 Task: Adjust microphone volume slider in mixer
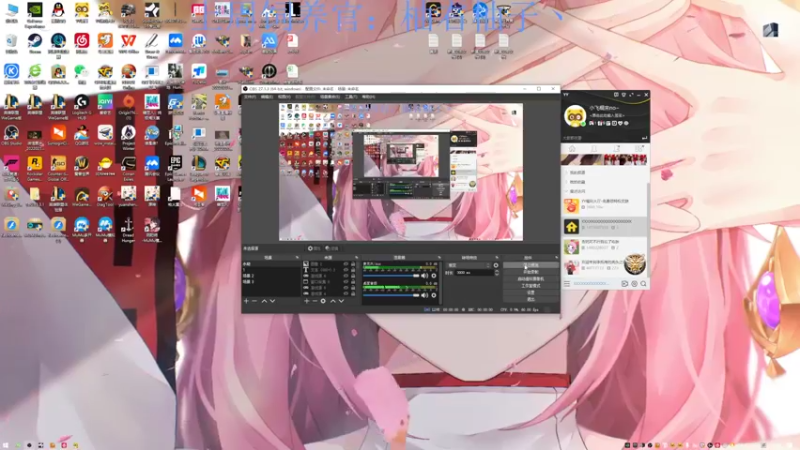[x=391, y=276]
